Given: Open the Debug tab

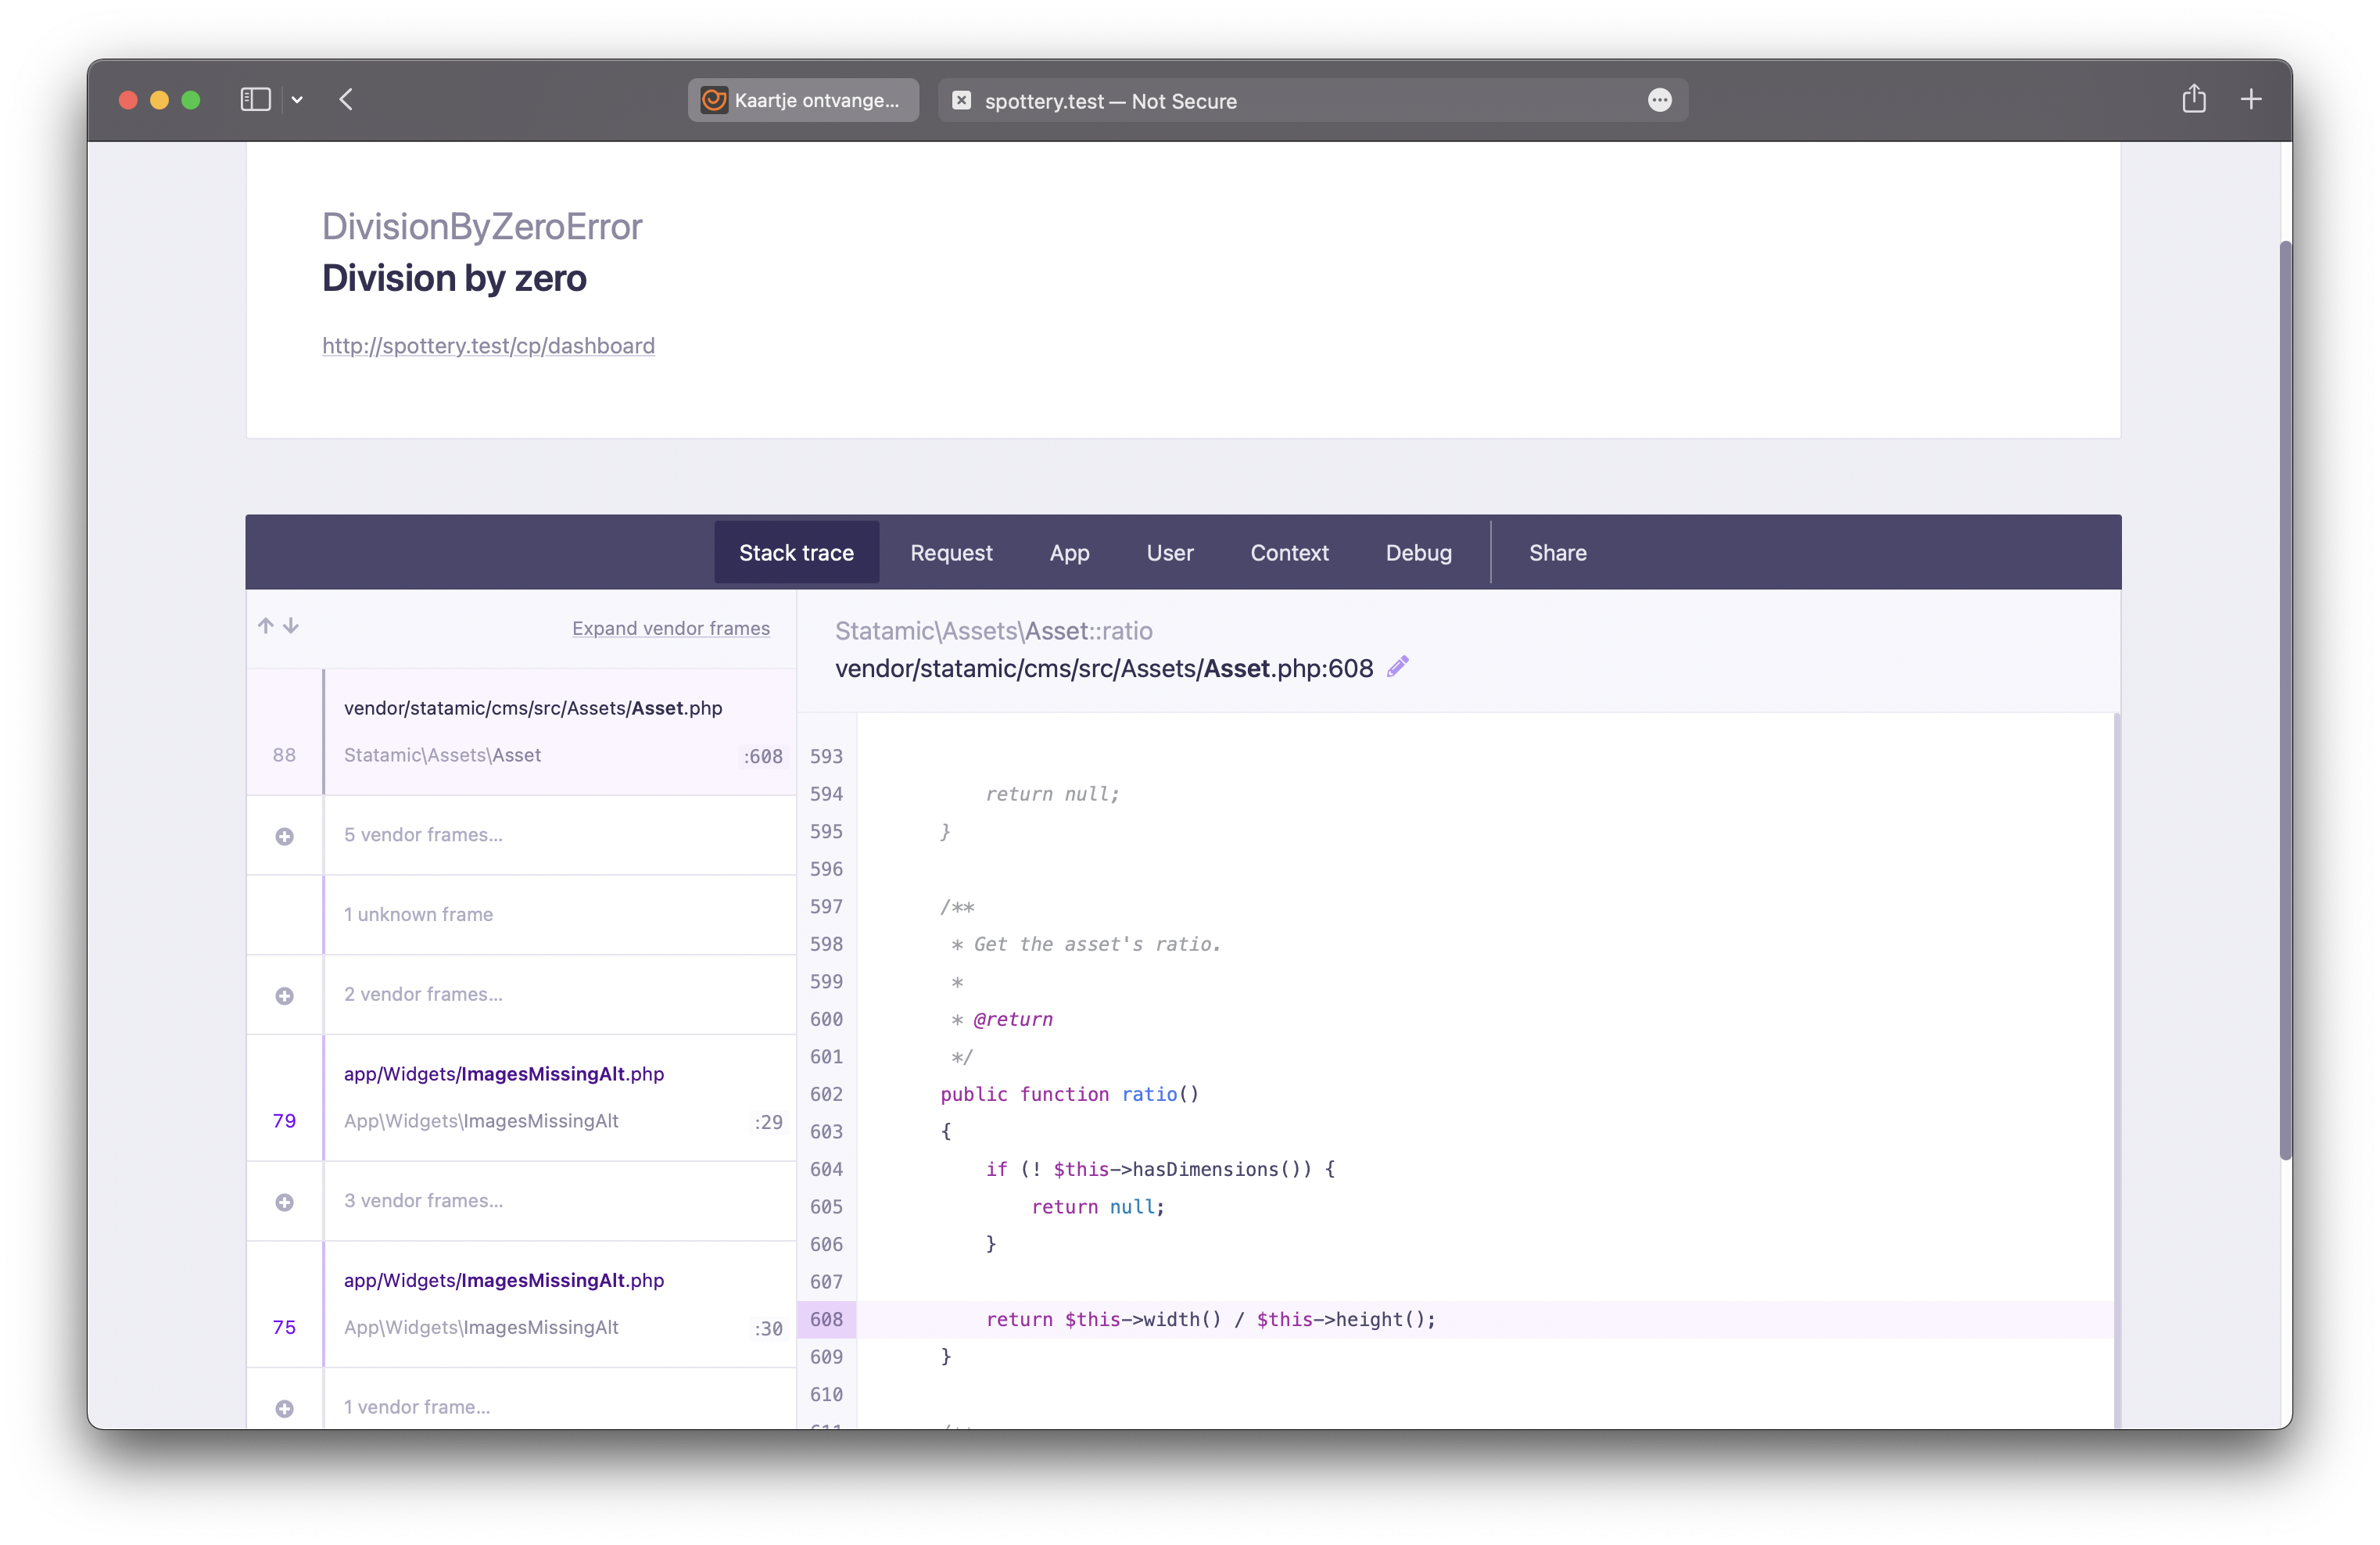Looking at the screenshot, I should pos(1418,552).
